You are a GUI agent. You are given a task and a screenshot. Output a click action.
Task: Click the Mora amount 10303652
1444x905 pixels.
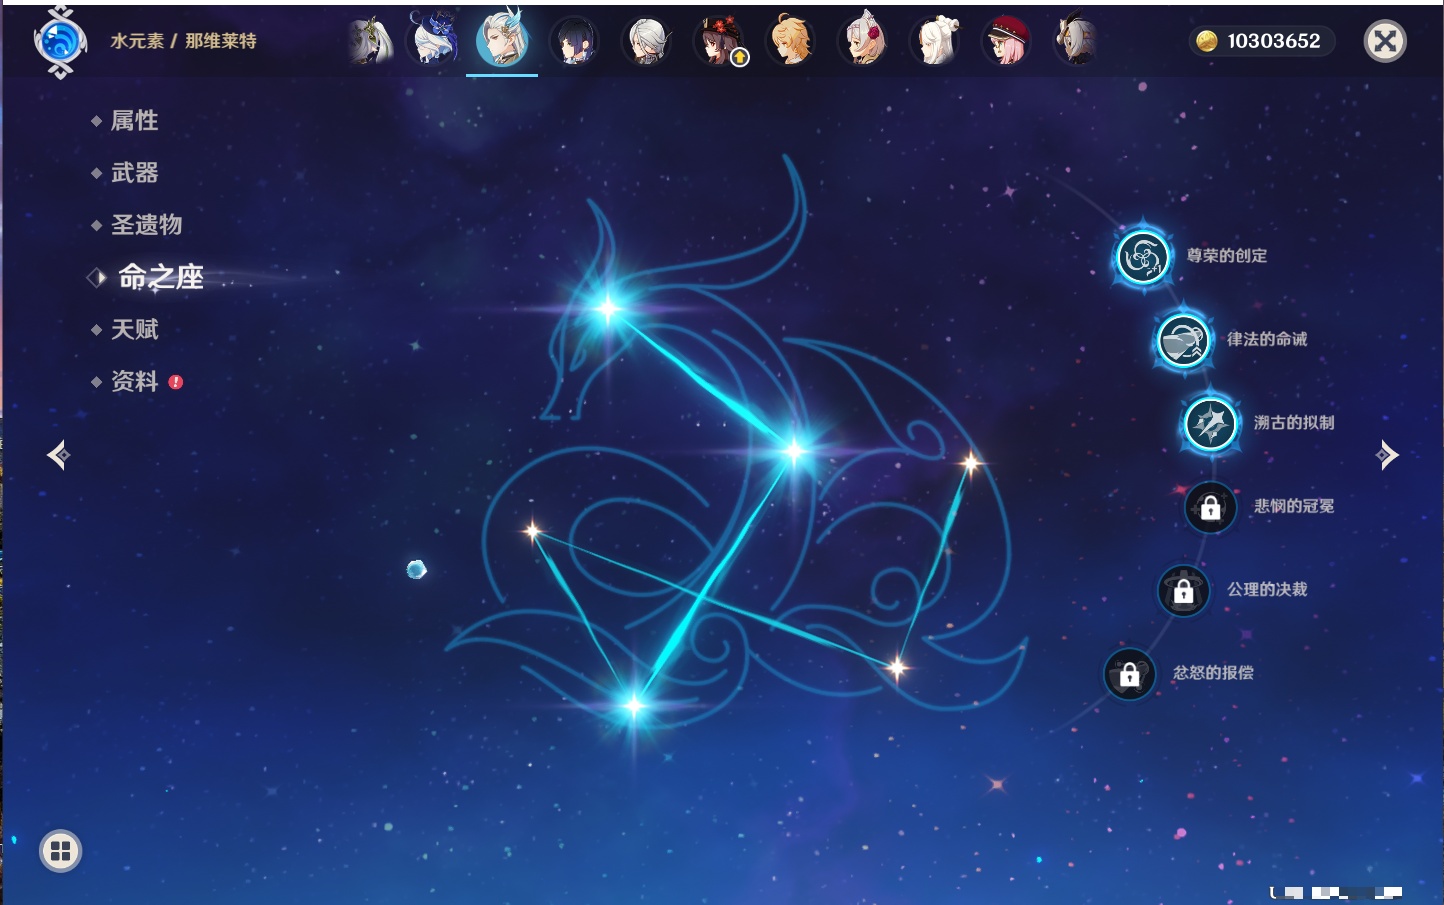point(1274,41)
